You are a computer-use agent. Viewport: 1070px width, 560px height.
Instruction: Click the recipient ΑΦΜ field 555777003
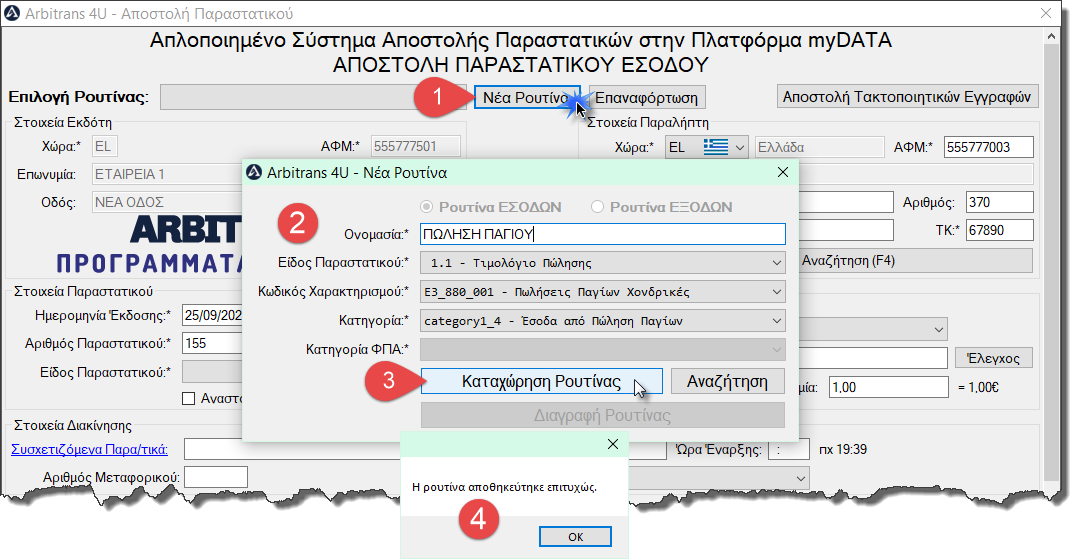click(x=989, y=147)
